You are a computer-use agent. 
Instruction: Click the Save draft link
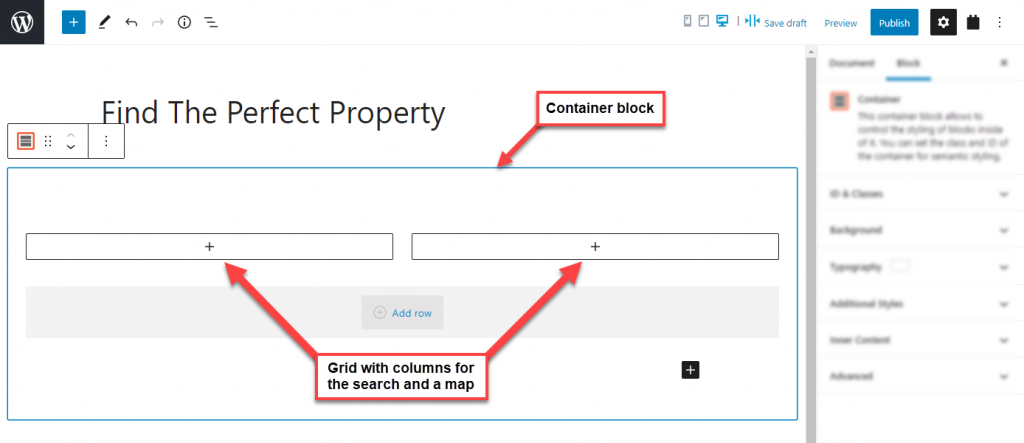coord(785,23)
